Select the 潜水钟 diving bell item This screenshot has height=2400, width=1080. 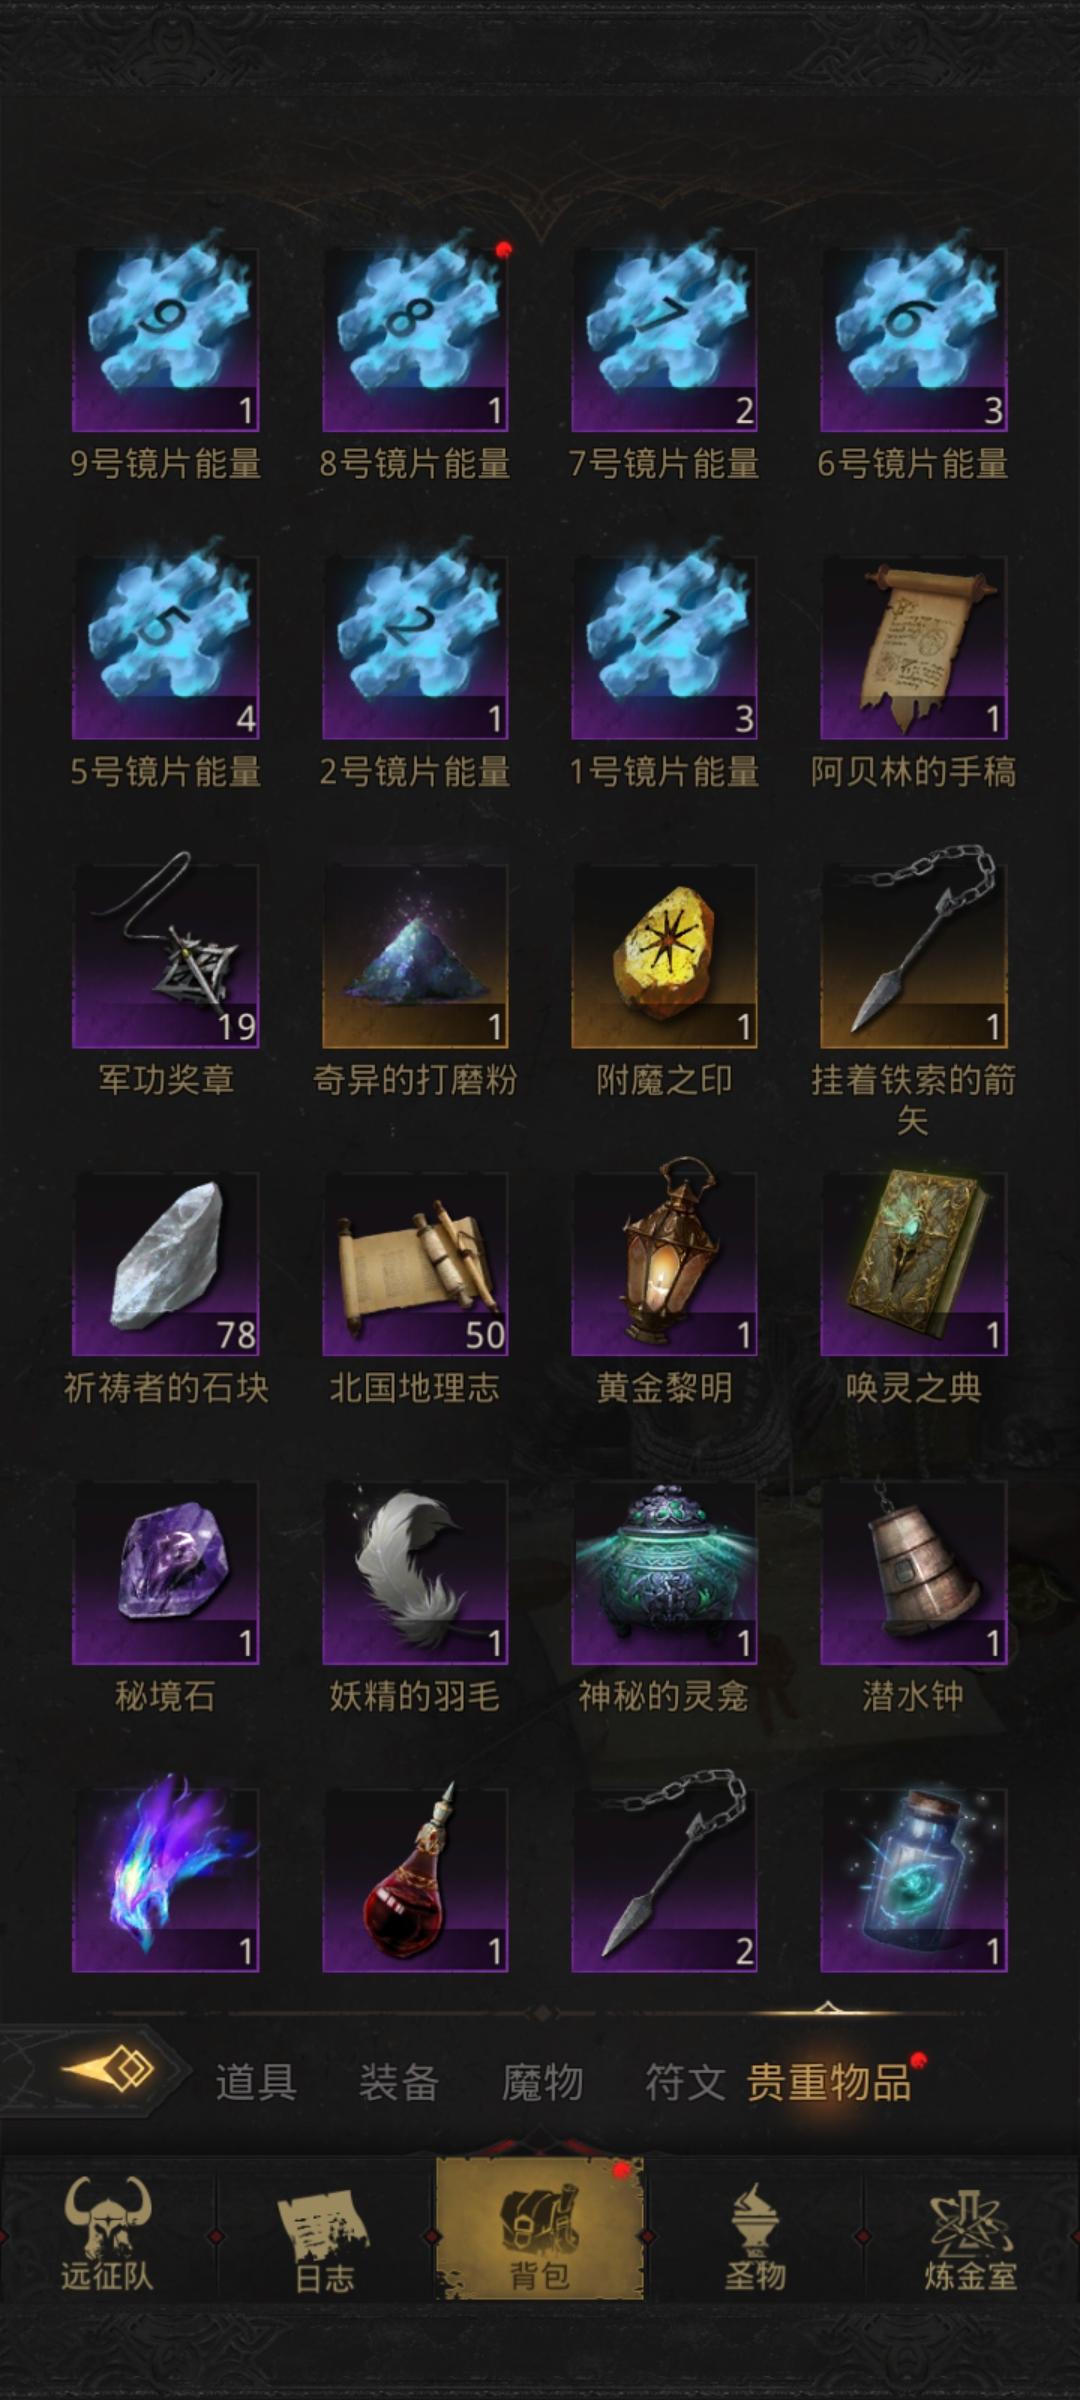click(x=914, y=1572)
